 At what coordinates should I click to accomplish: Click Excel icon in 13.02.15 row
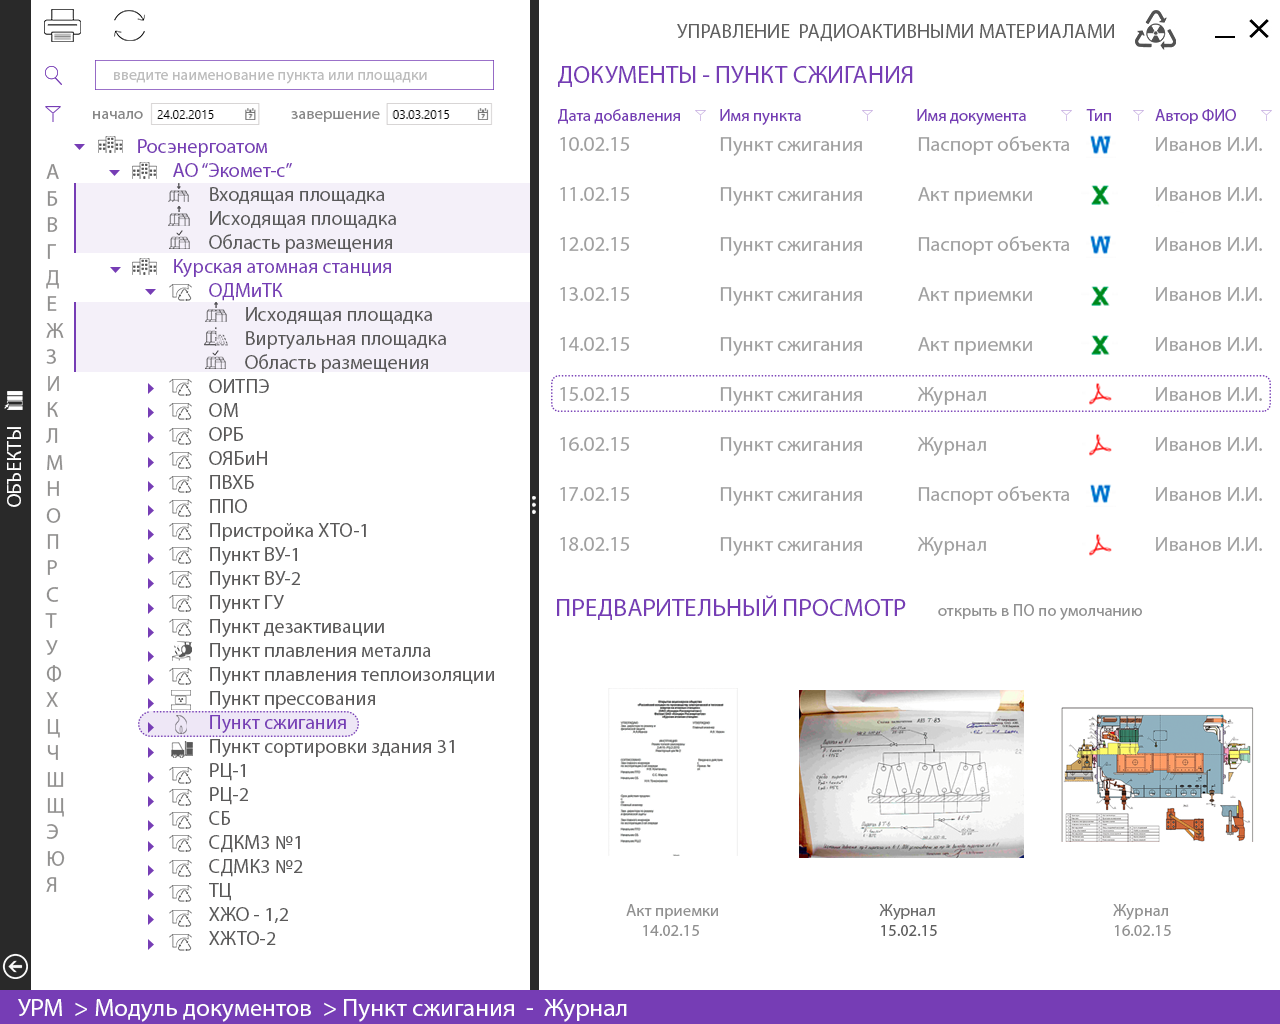(1100, 295)
